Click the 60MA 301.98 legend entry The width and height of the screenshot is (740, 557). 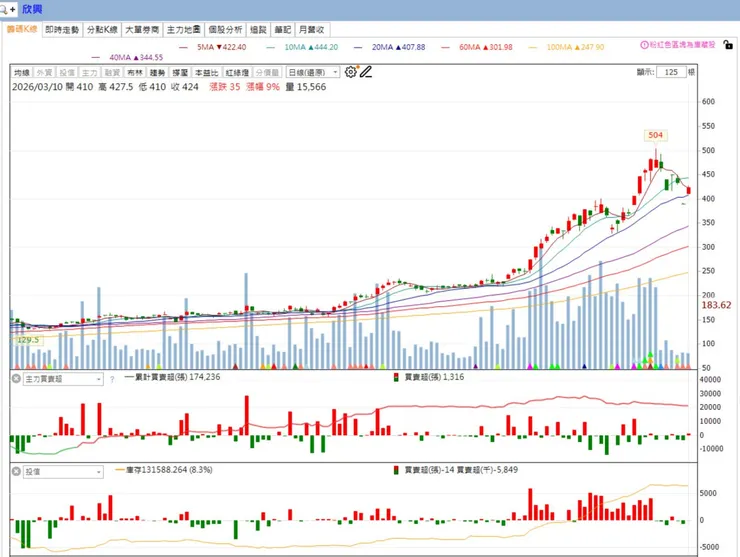(x=477, y=47)
